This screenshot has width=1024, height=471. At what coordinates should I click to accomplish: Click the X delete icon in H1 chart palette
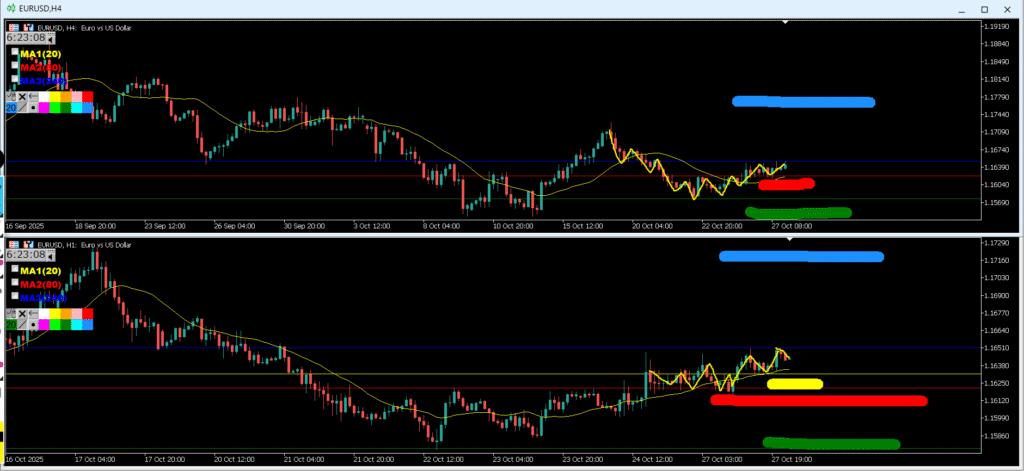click(x=22, y=314)
